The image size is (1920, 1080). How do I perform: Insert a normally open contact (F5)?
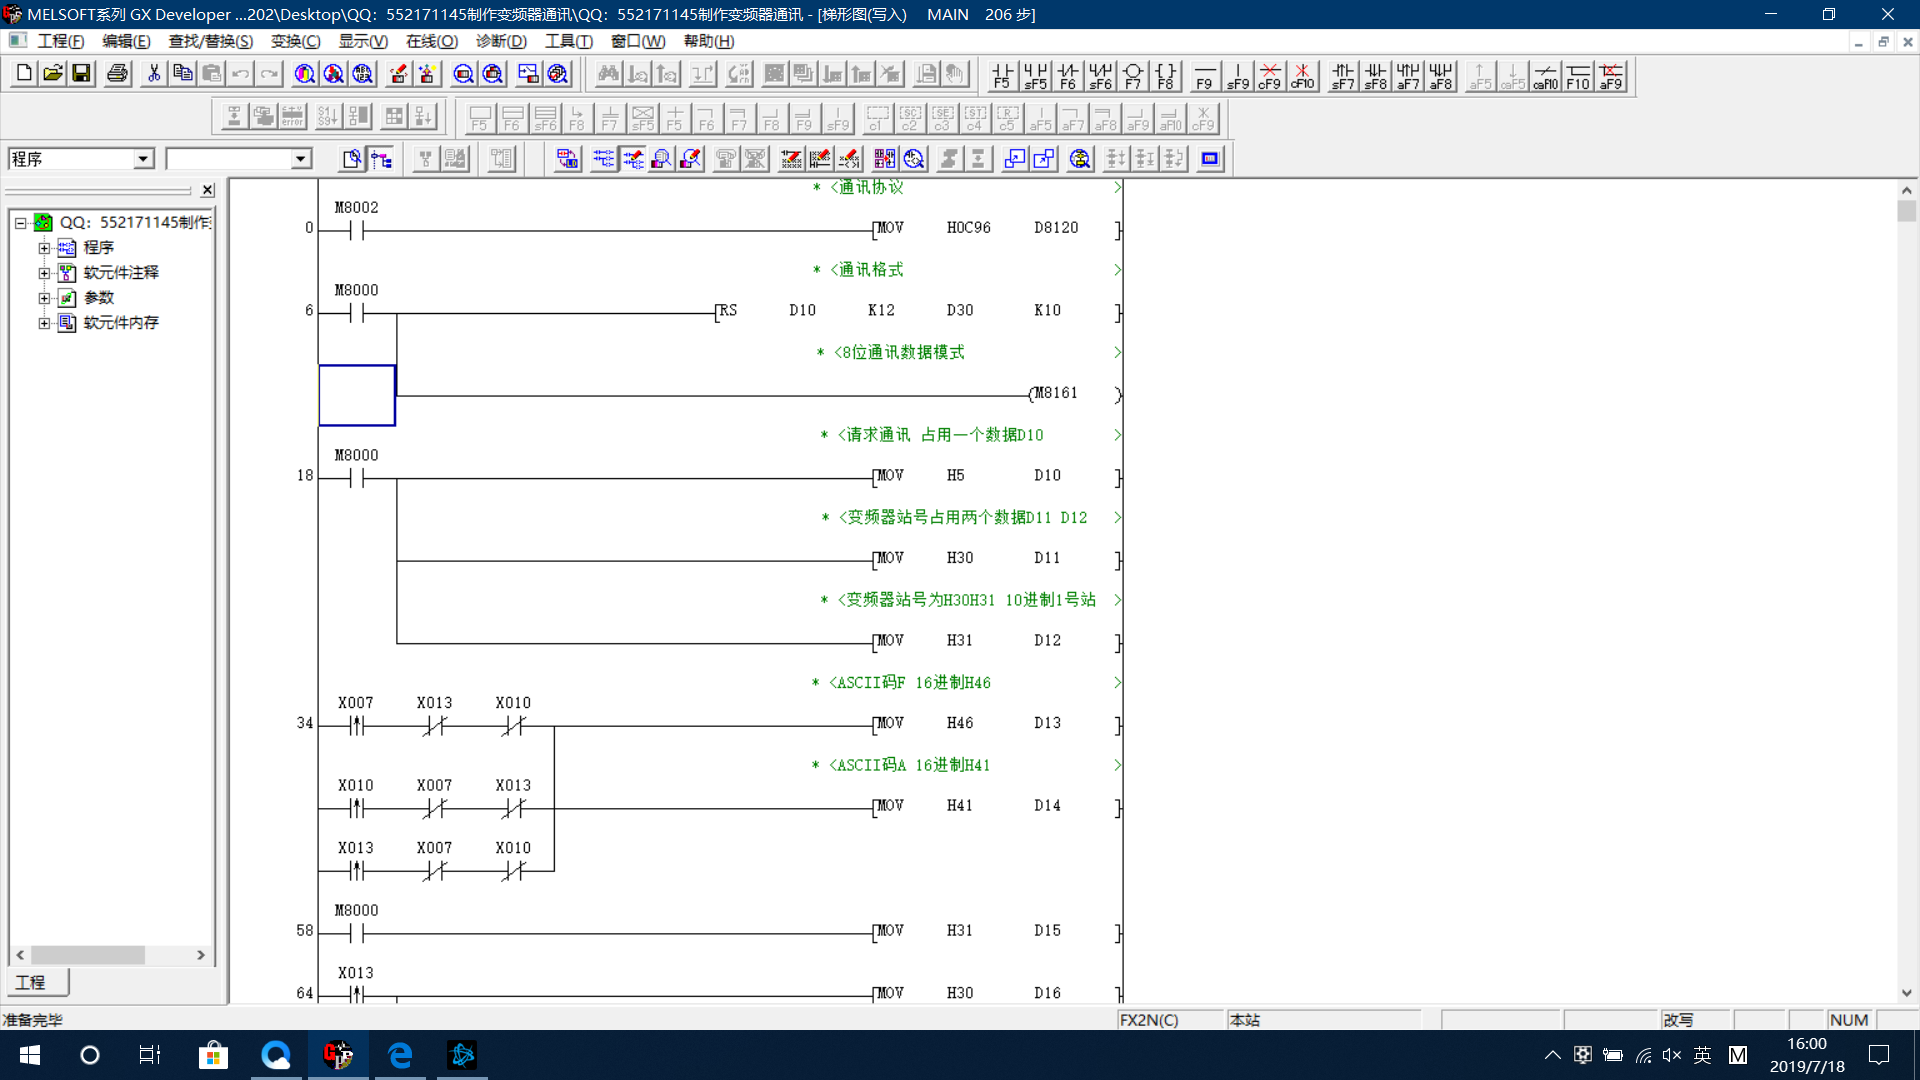1002,76
